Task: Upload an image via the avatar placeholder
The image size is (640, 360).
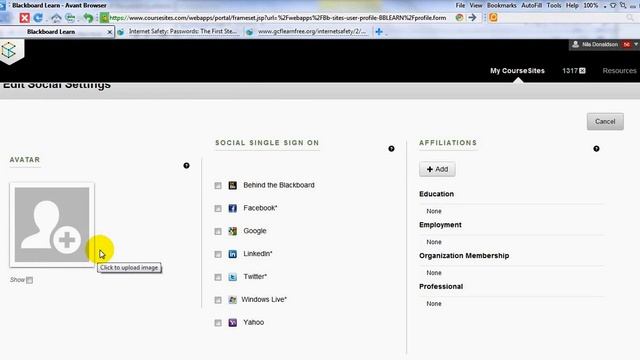Action: tap(52, 225)
